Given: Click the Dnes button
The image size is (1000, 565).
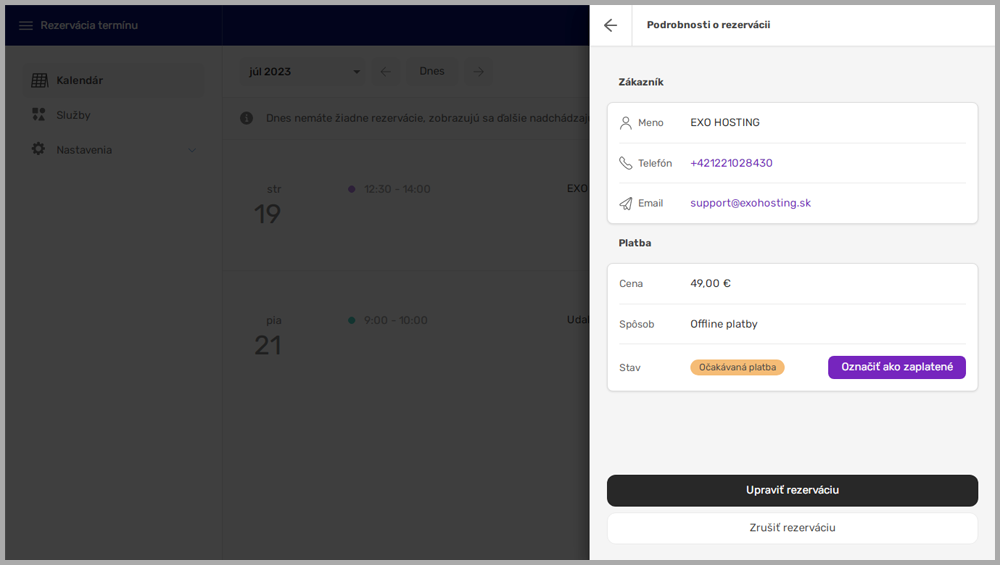Looking at the screenshot, I should click(x=432, y=72).
